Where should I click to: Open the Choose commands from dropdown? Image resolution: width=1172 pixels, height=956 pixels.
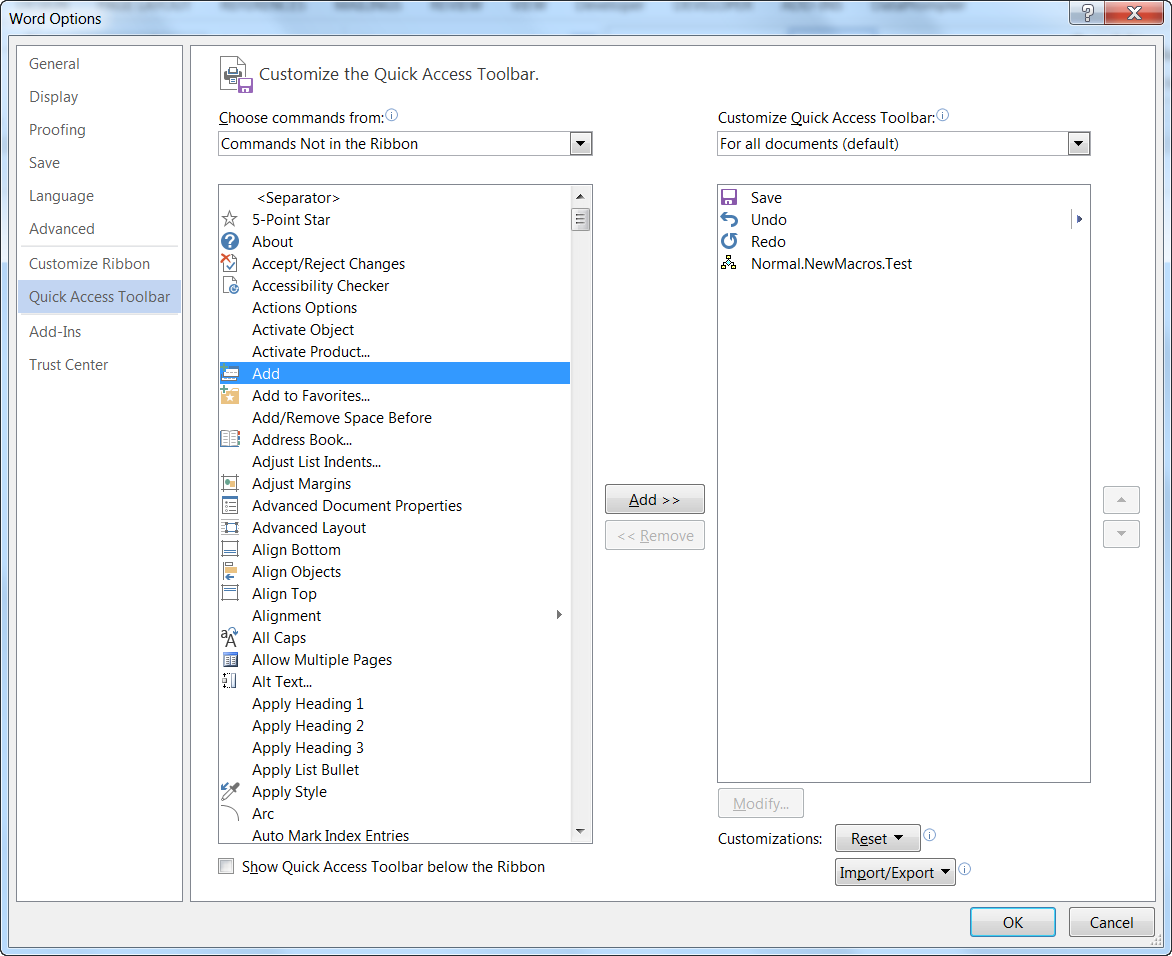[581, 144]
